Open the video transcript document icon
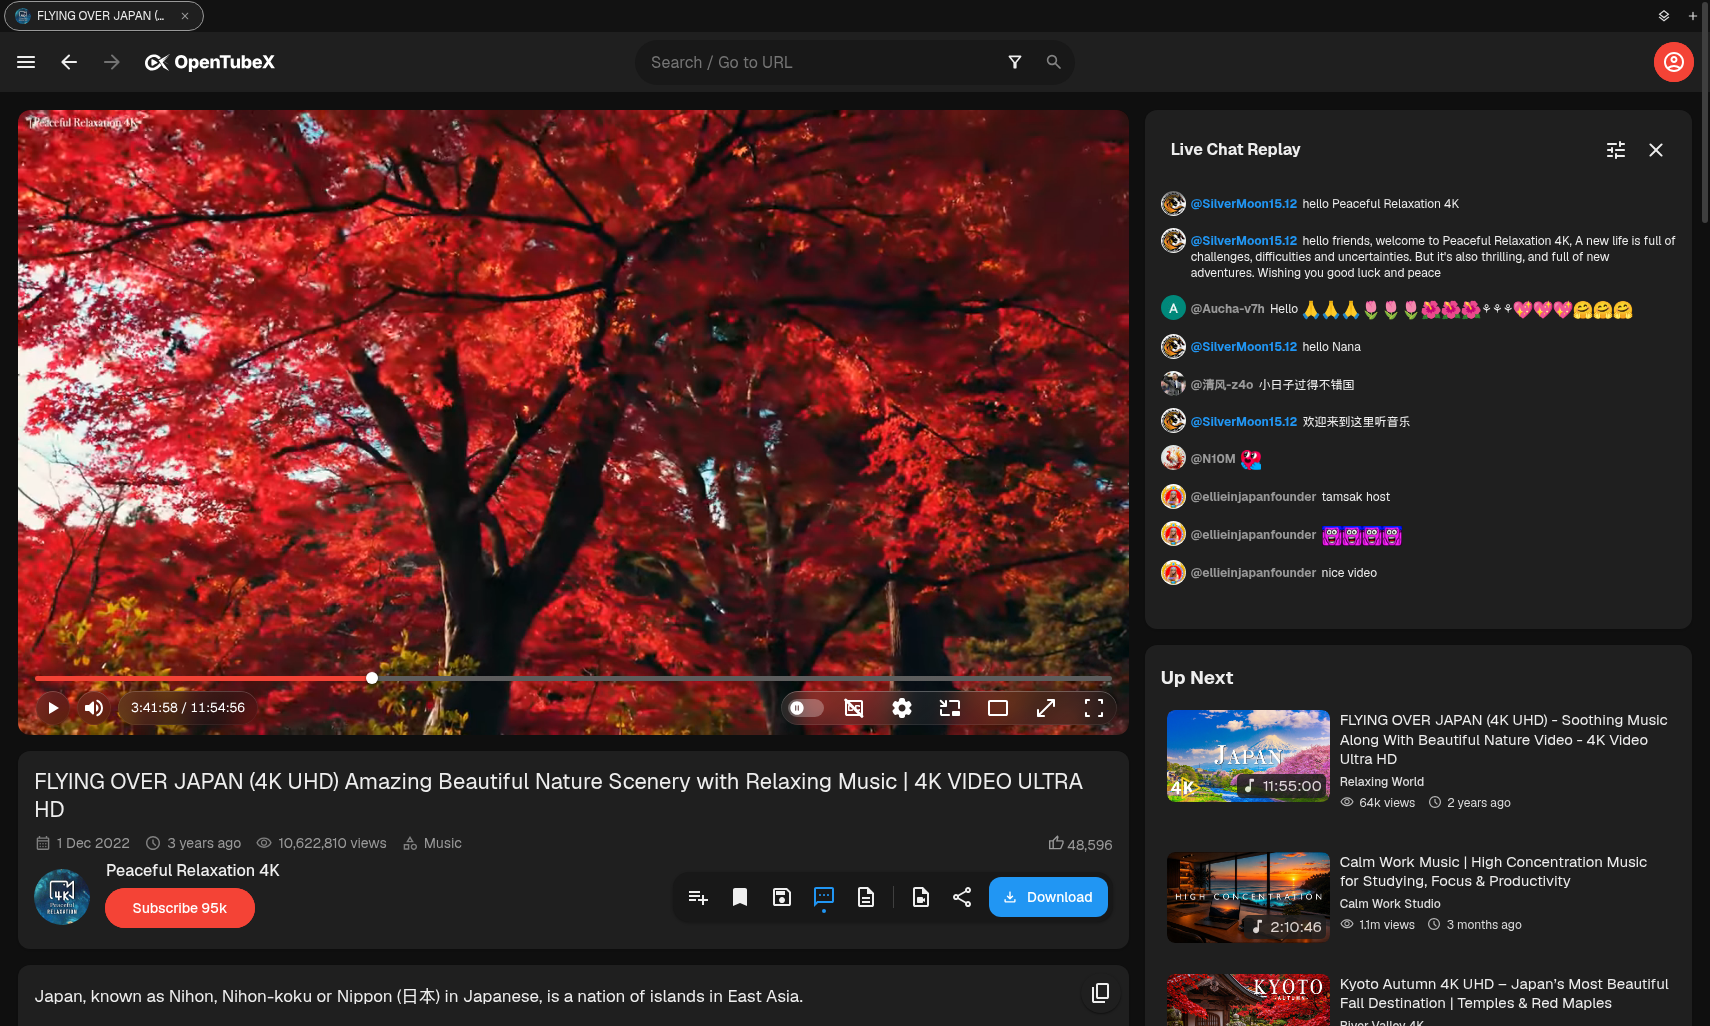1710x1026 pixels. tap(866, 897)
